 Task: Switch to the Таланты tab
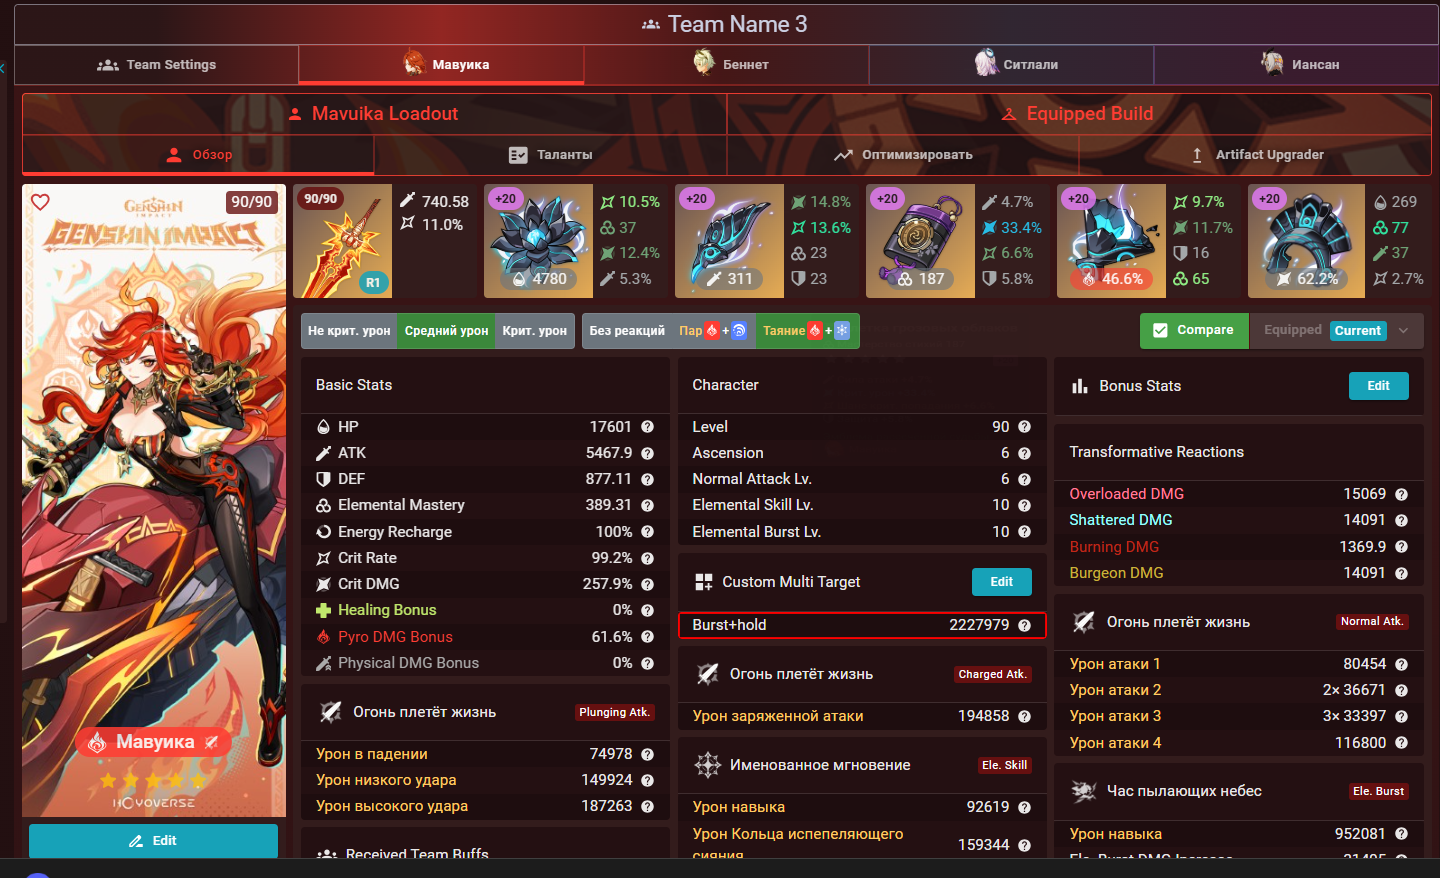click(x=551, y=155)
